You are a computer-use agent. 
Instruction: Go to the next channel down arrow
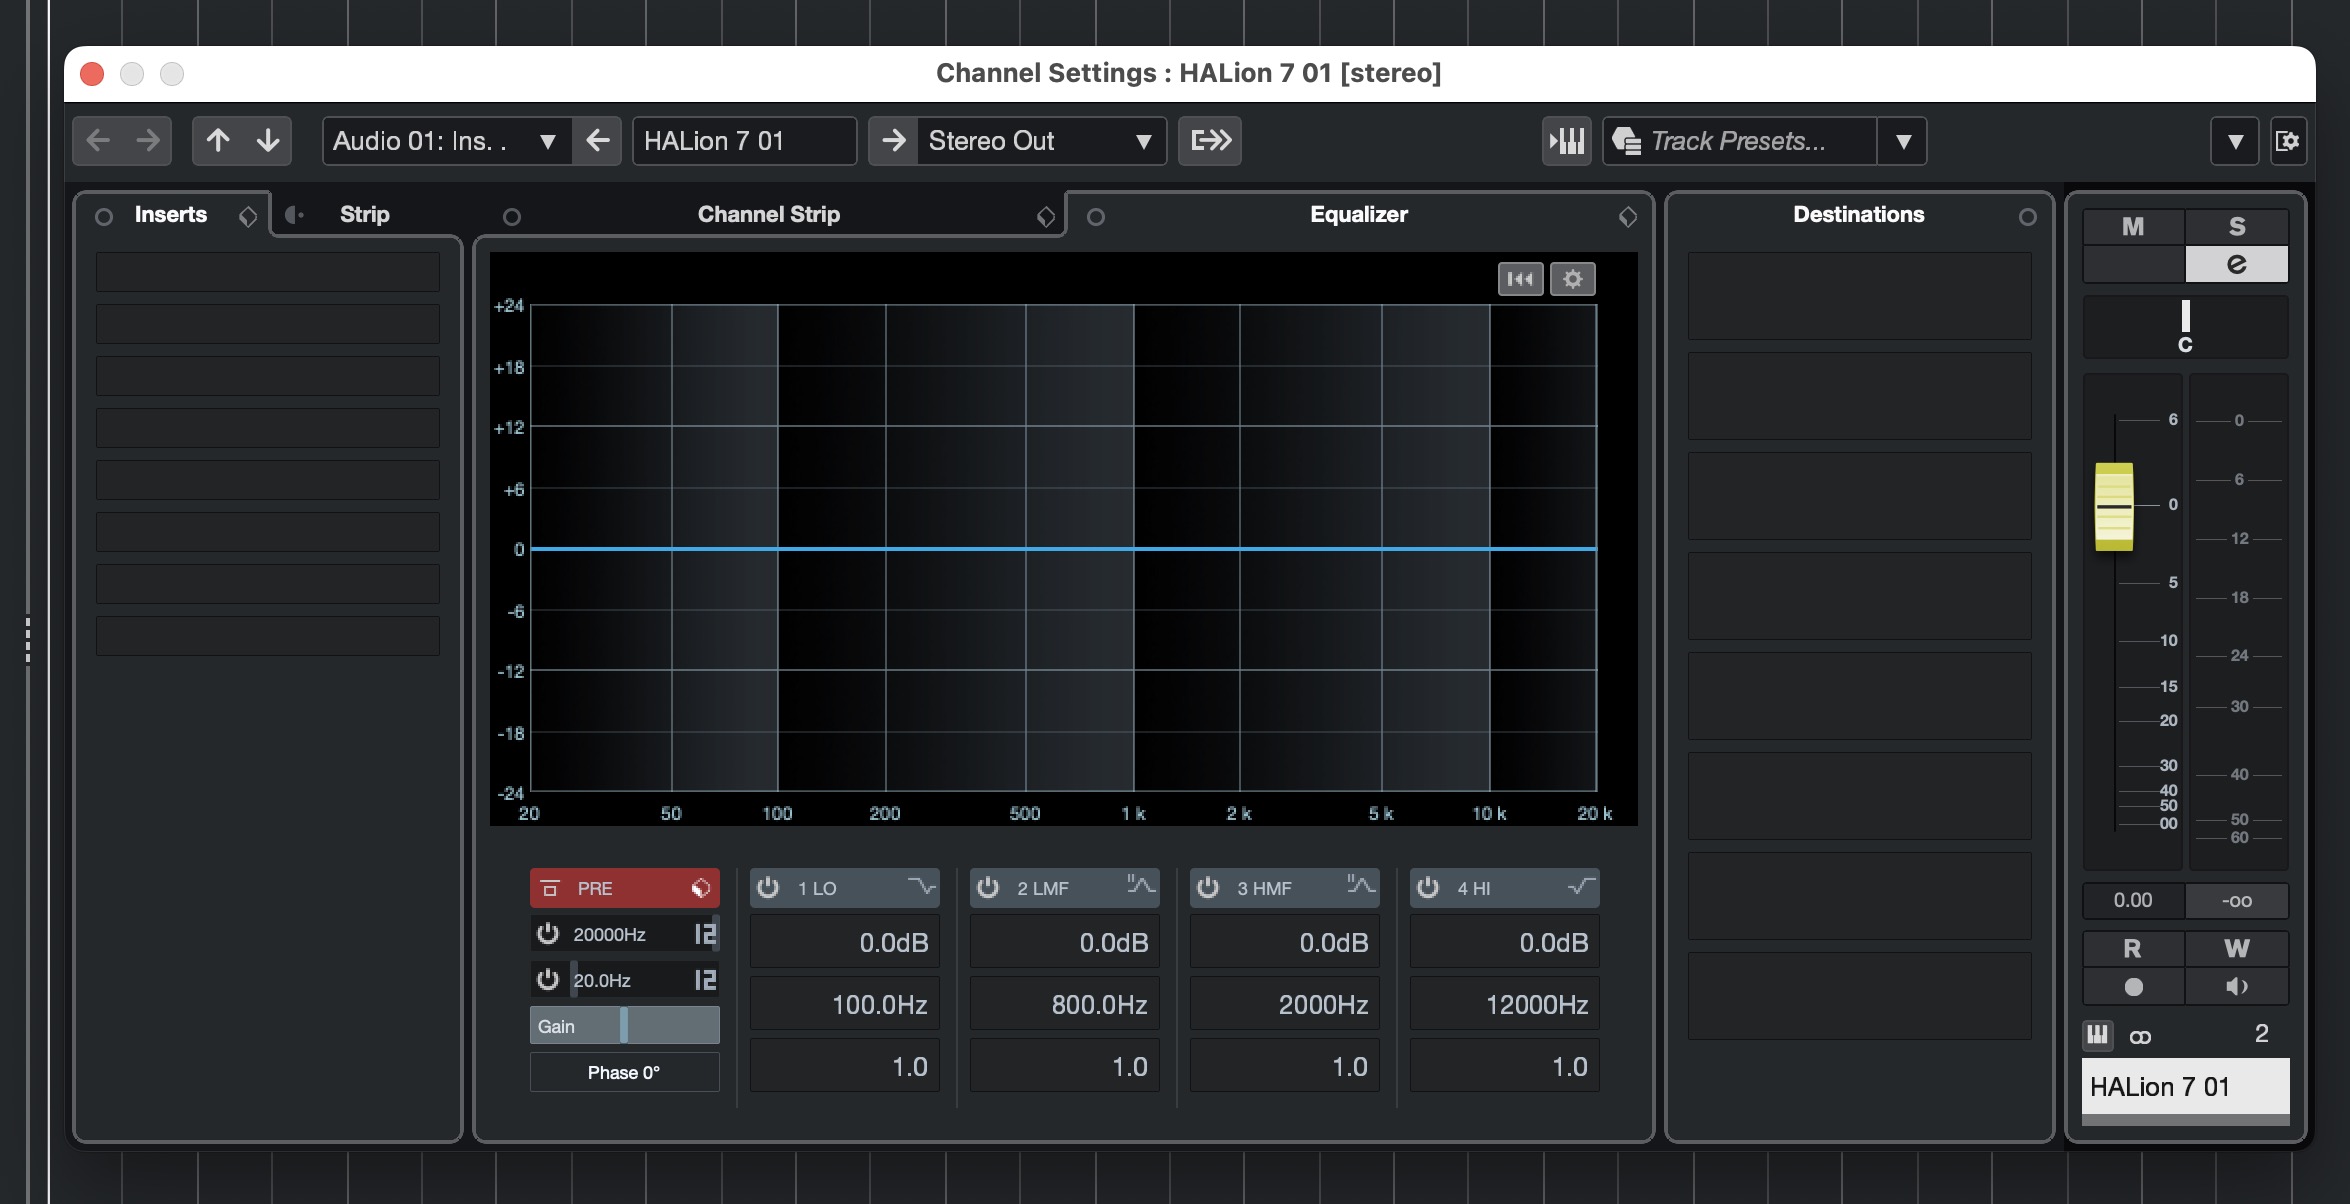tap(267, 141)
